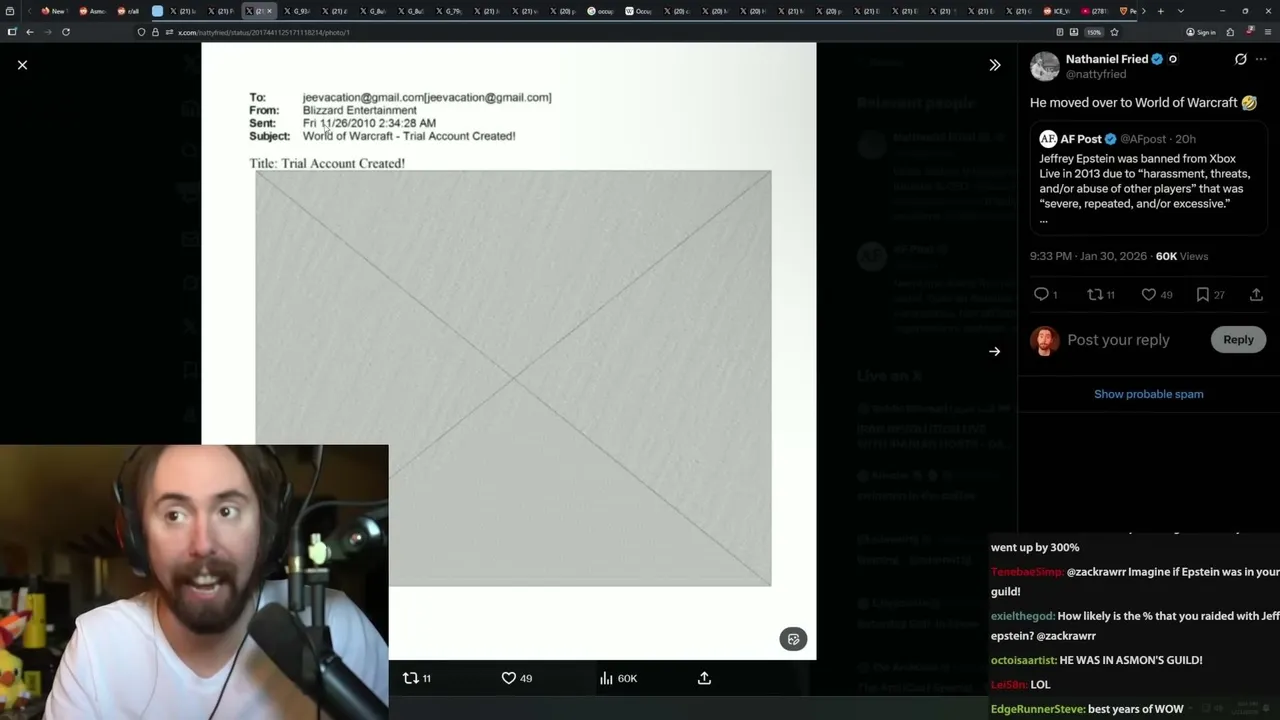The image size is (1280, 720).
Task: Open the browser extensions icon
Action: 1230,32
